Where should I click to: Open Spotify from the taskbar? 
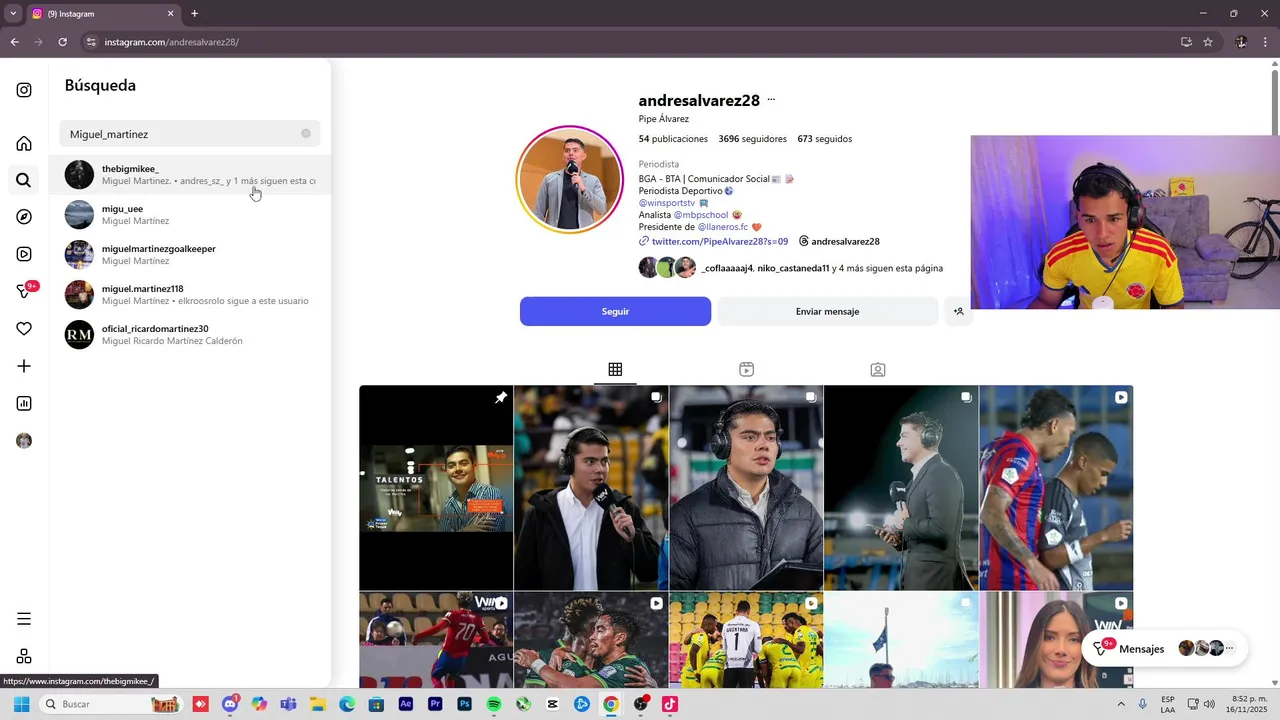click(x=494, y=704)
